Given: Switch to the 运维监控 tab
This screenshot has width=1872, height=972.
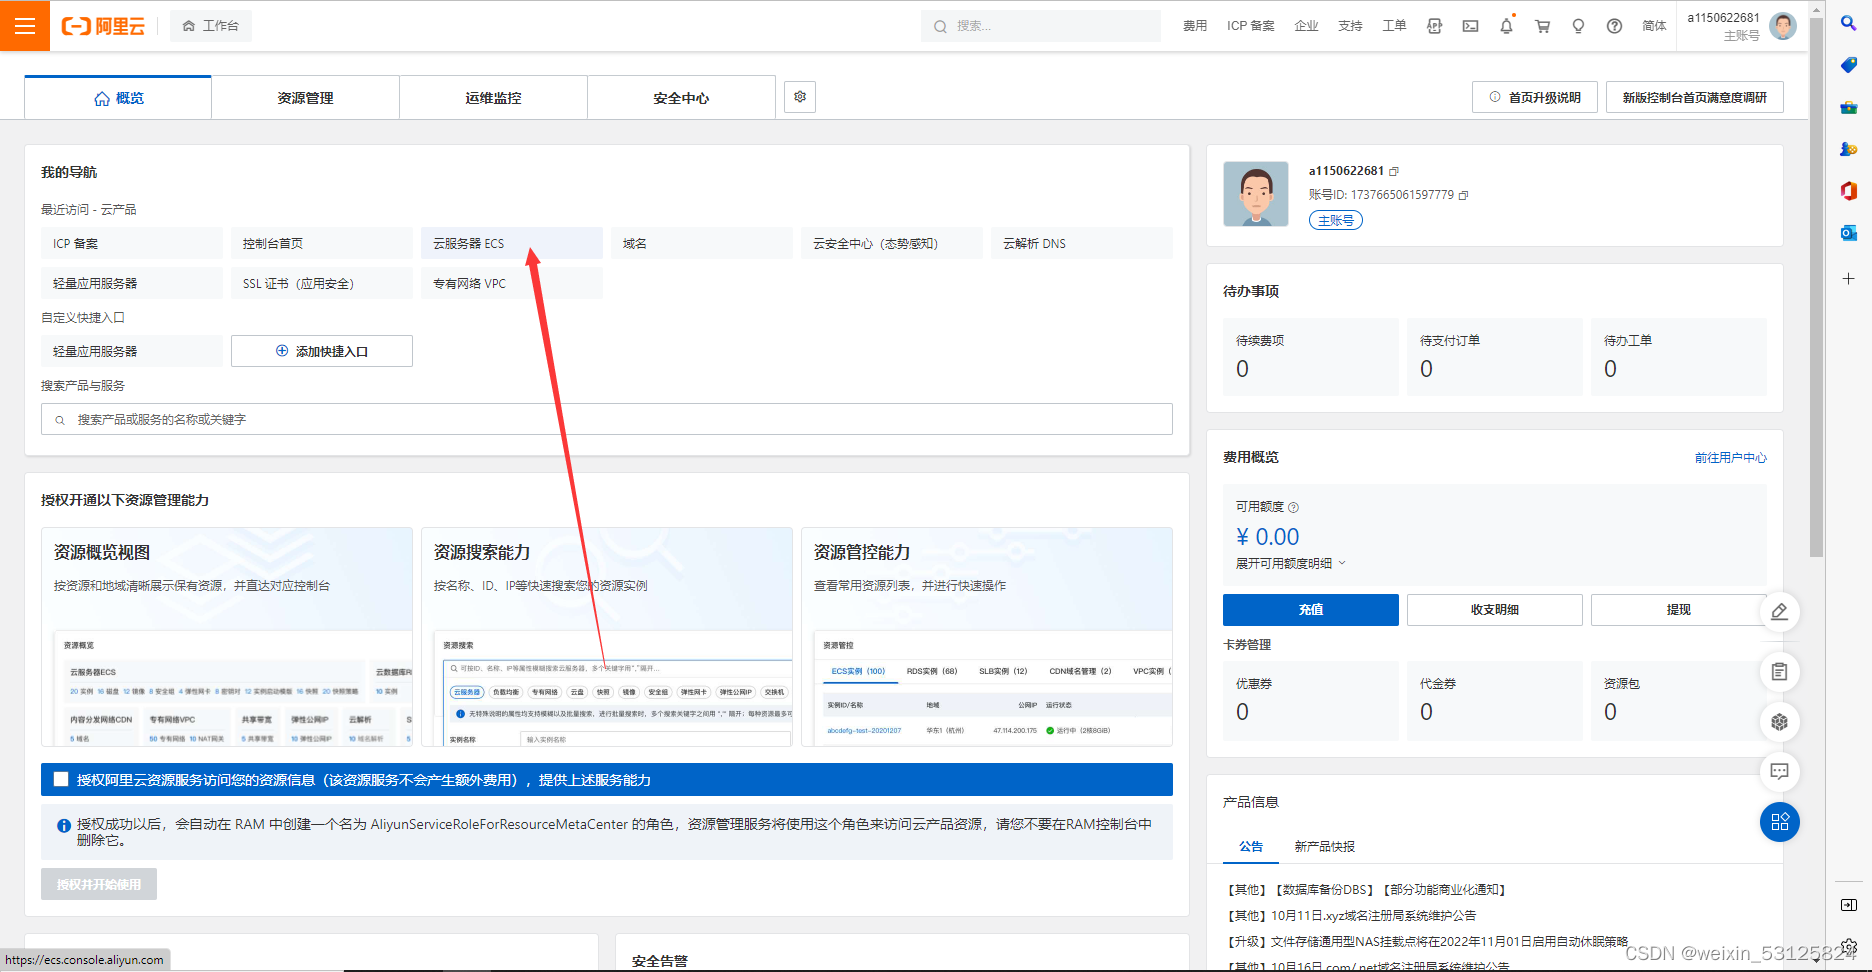Looking at the screenshot, I should [x=493, y=98].
